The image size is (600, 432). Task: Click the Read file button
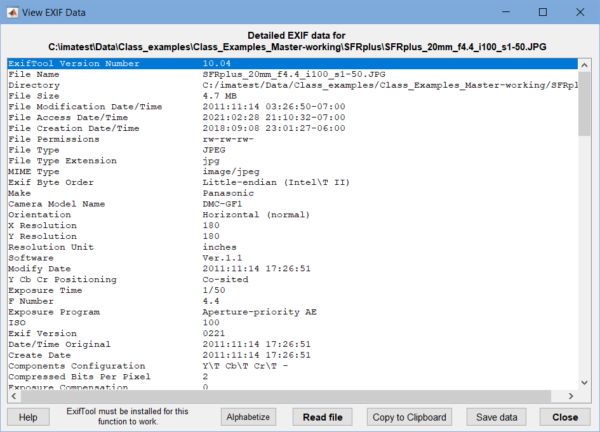pyautogui.click(x=322, y=416)
